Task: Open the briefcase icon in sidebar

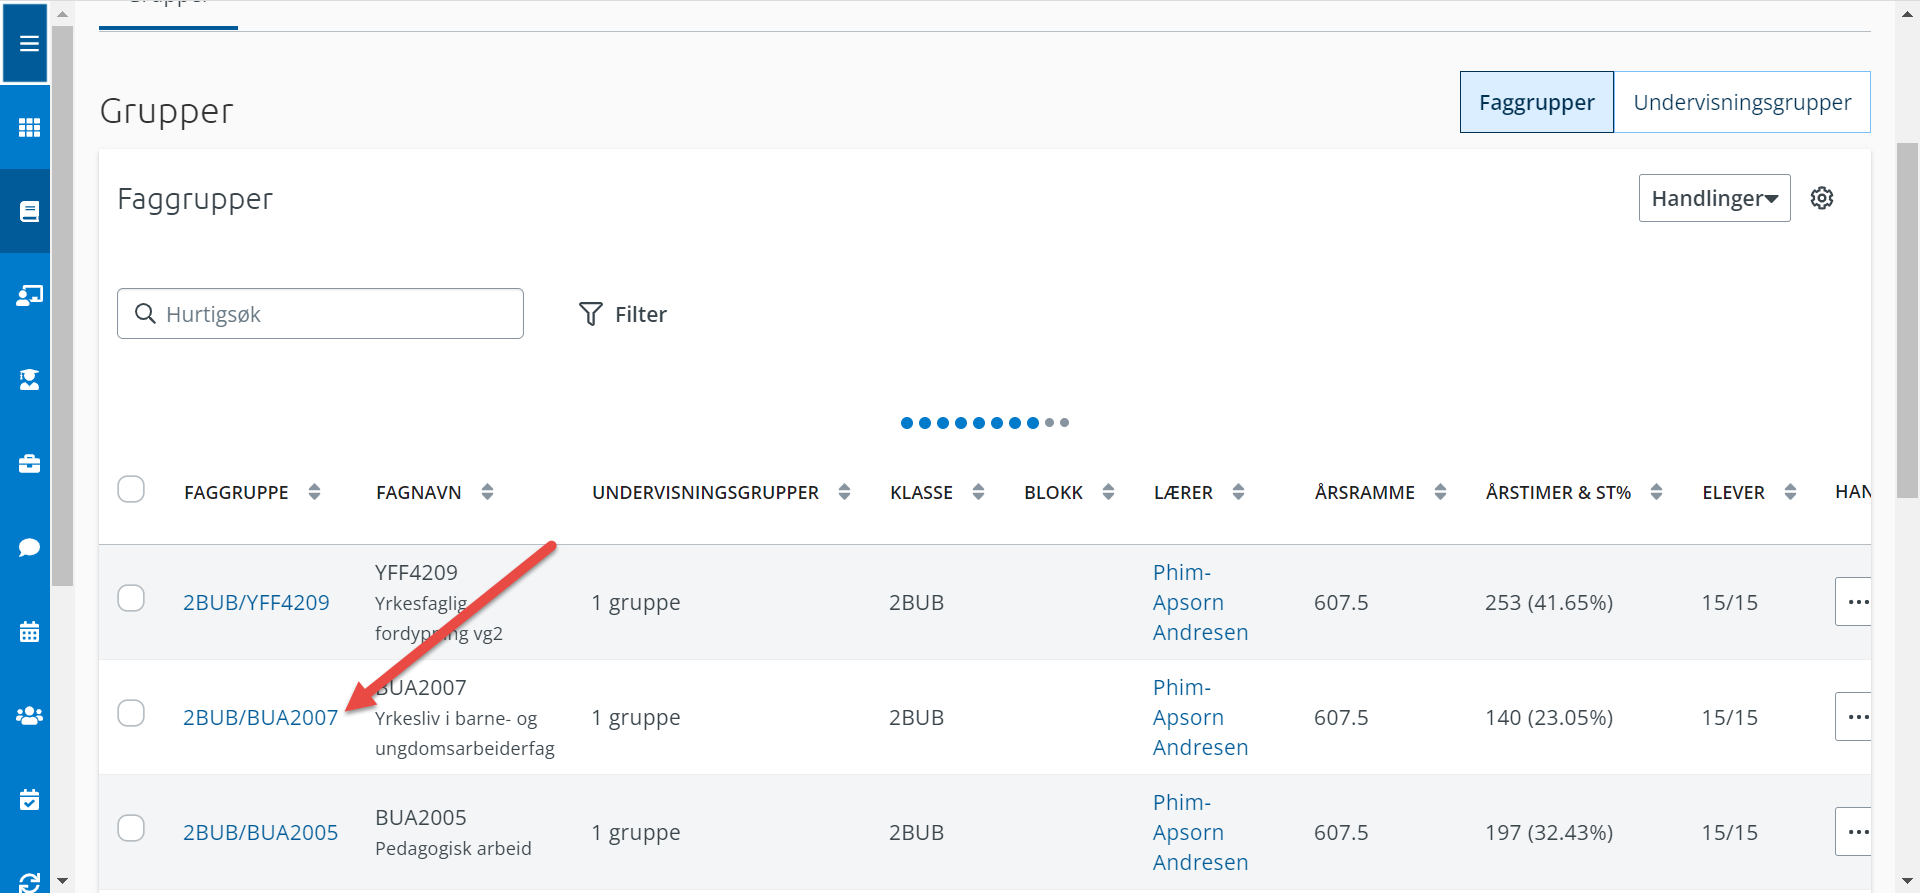Action: tap(29, 463)
